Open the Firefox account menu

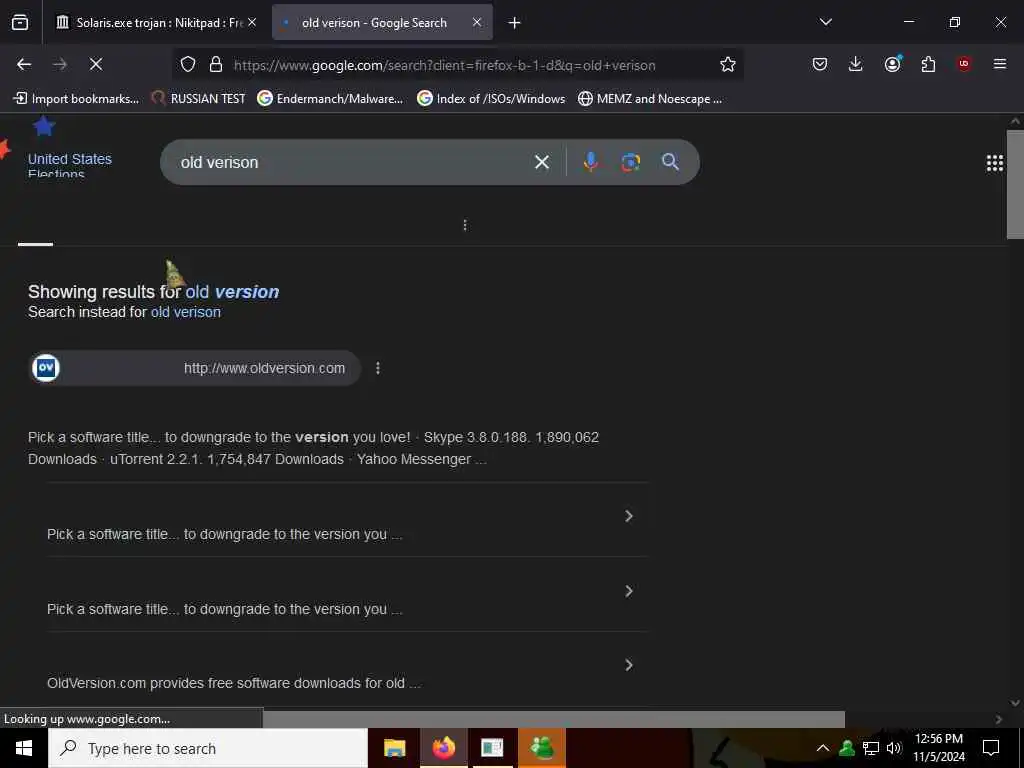coord(892,64)
